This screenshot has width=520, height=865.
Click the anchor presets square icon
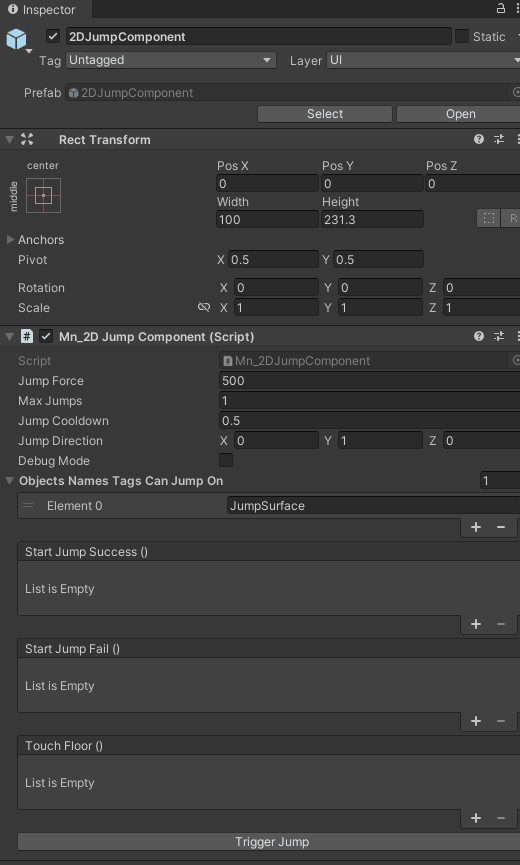43,195
